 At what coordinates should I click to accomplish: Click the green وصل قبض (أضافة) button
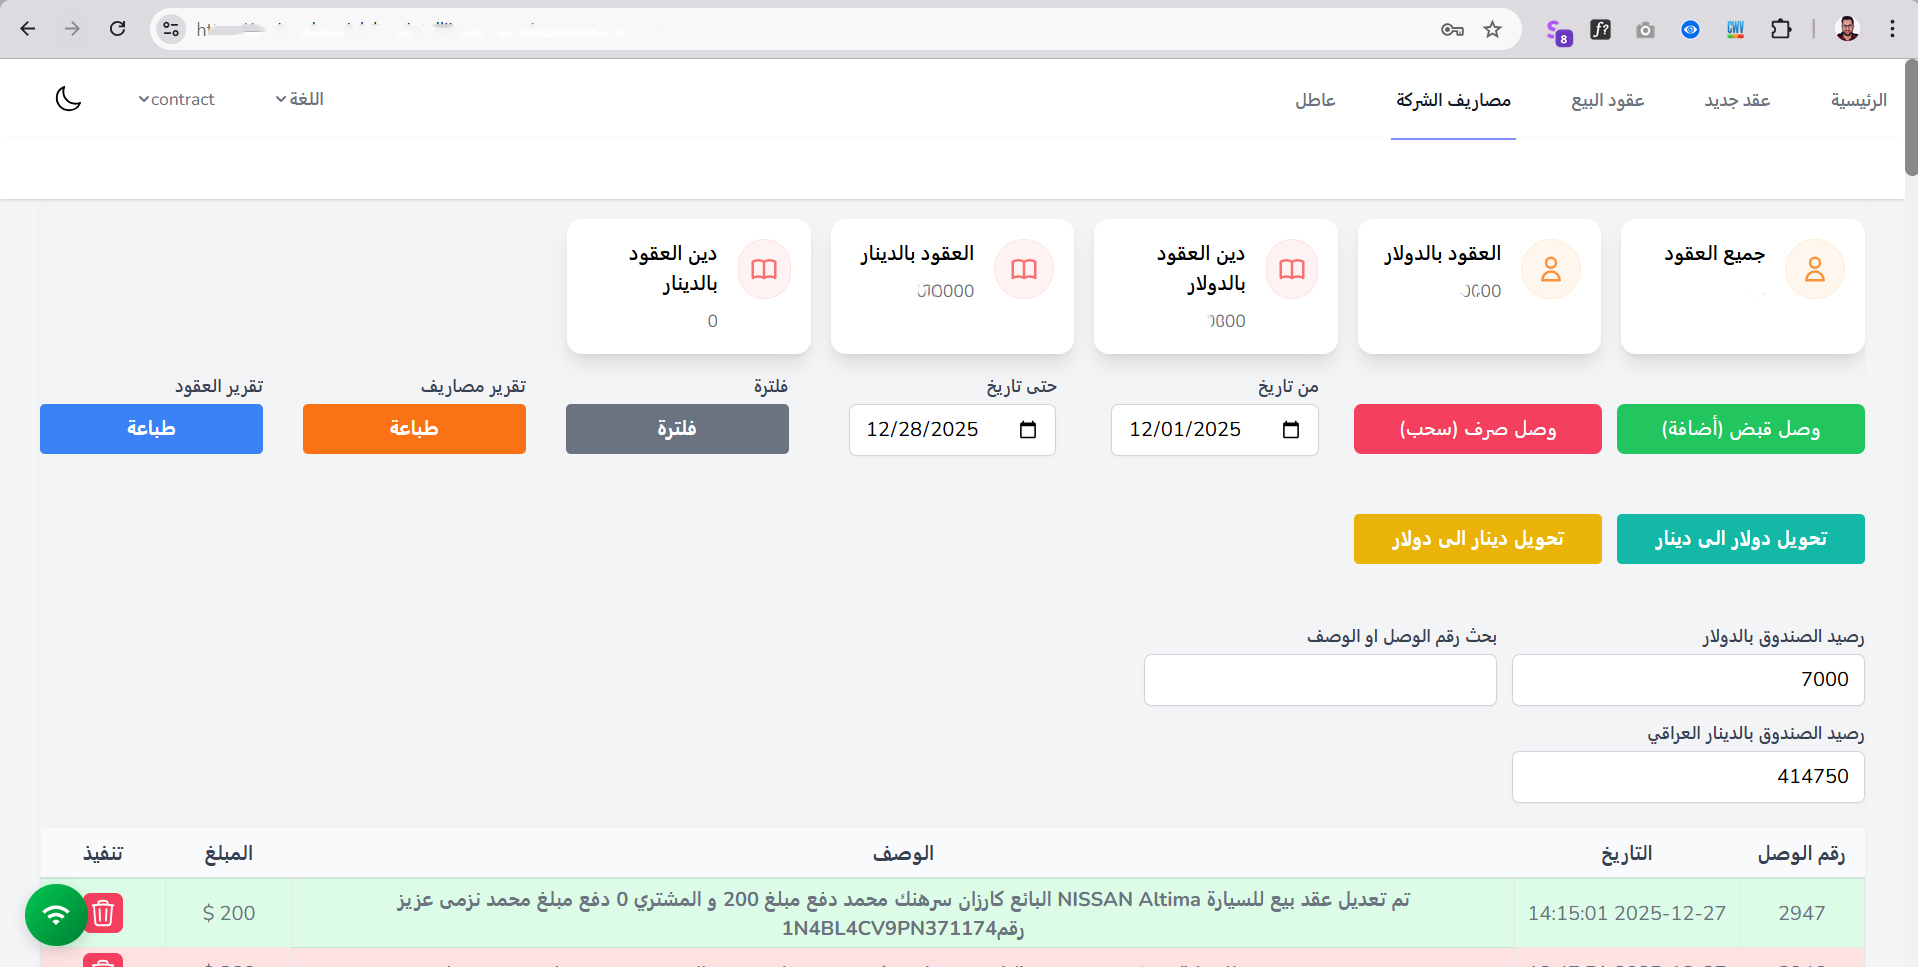pyautogui.click(x=1740, y=429)
